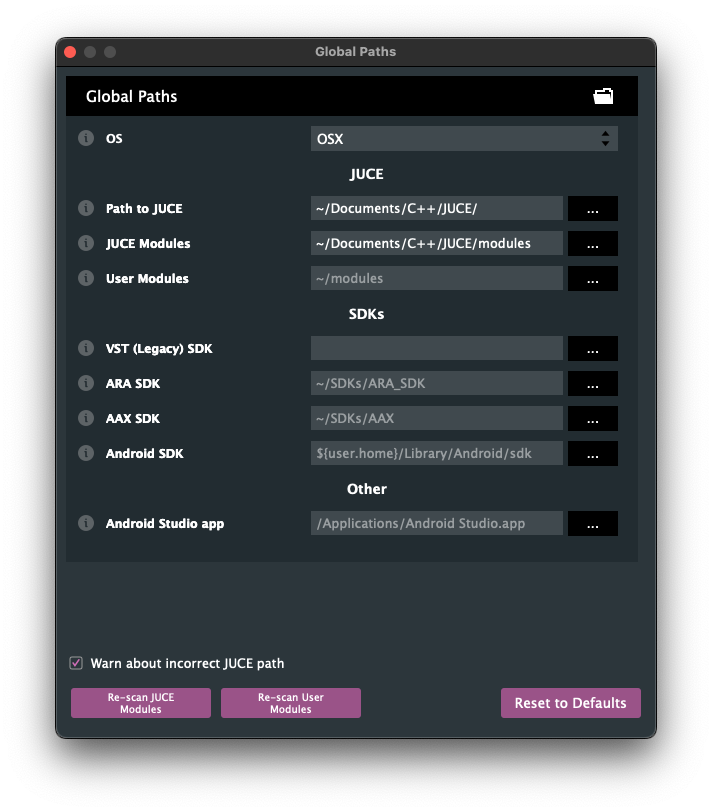
Task: Click the info icon beside Android Studio app
Action: coord(86,523)
